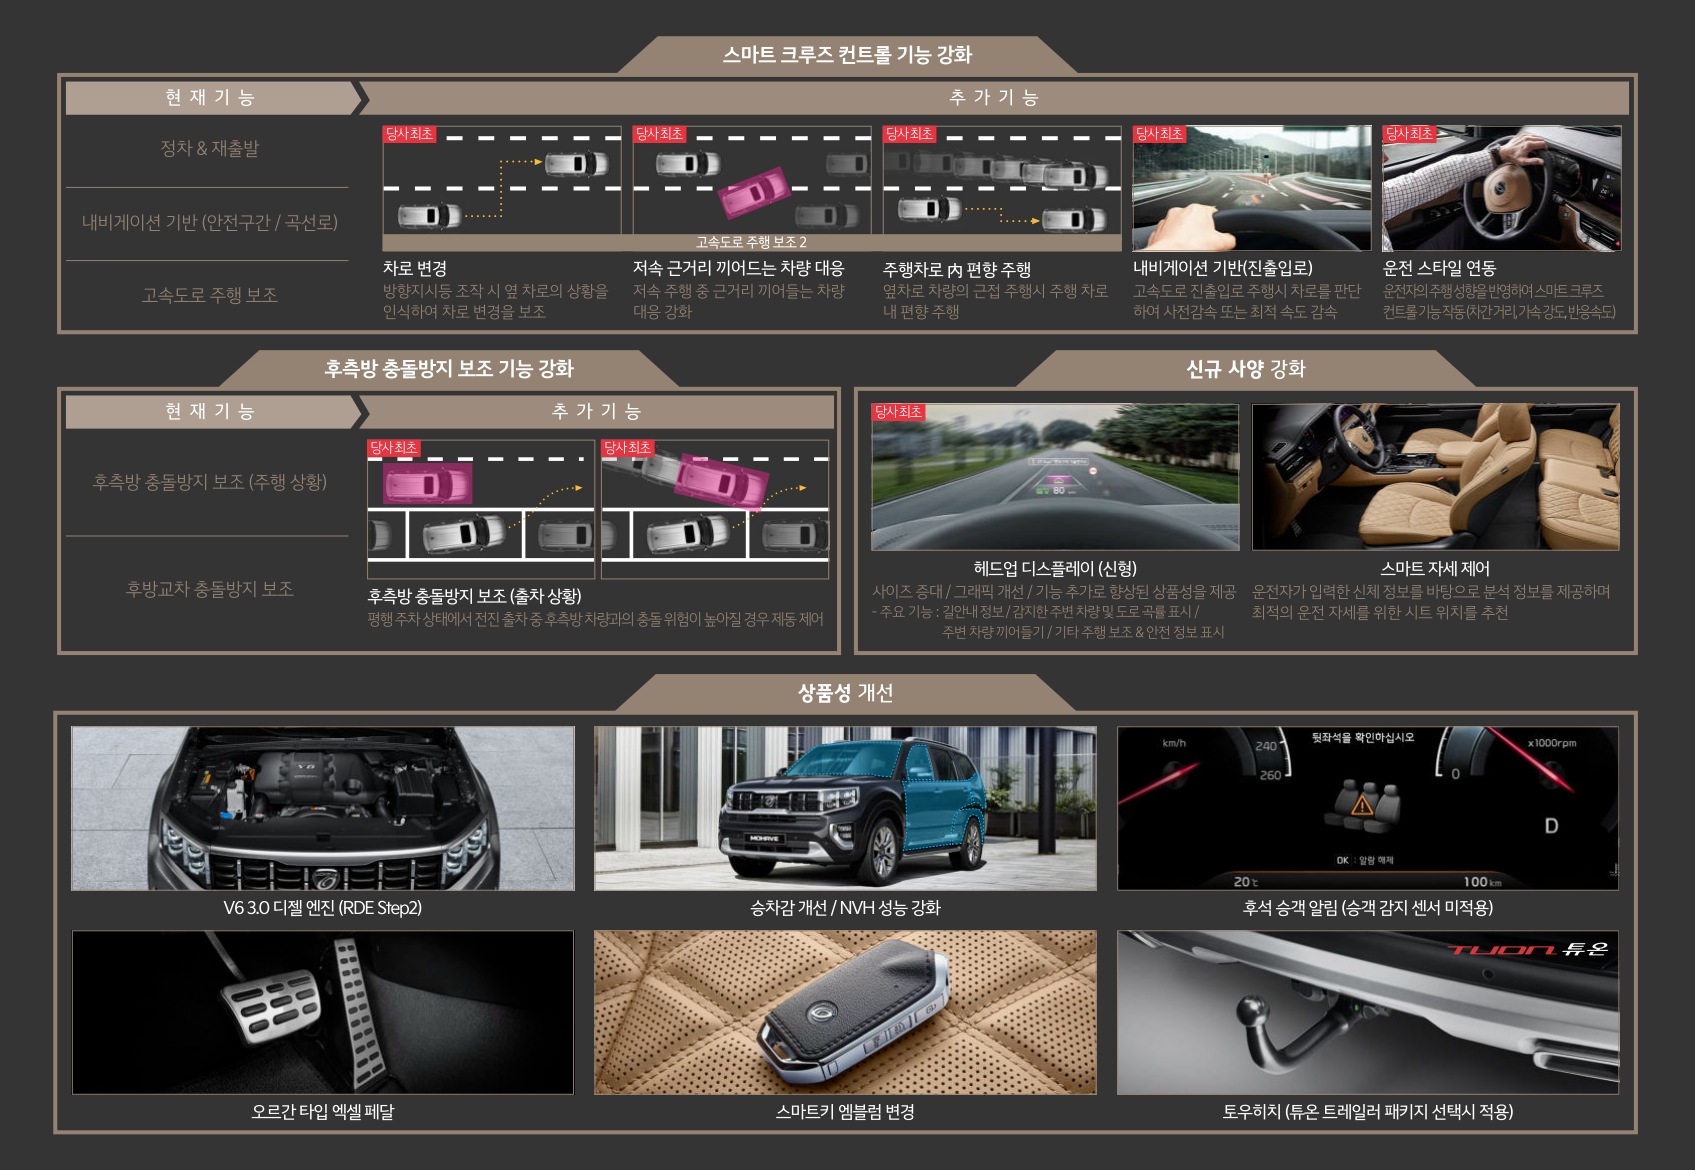Click the 신규 사양 강화 section header

(1245, 369)
